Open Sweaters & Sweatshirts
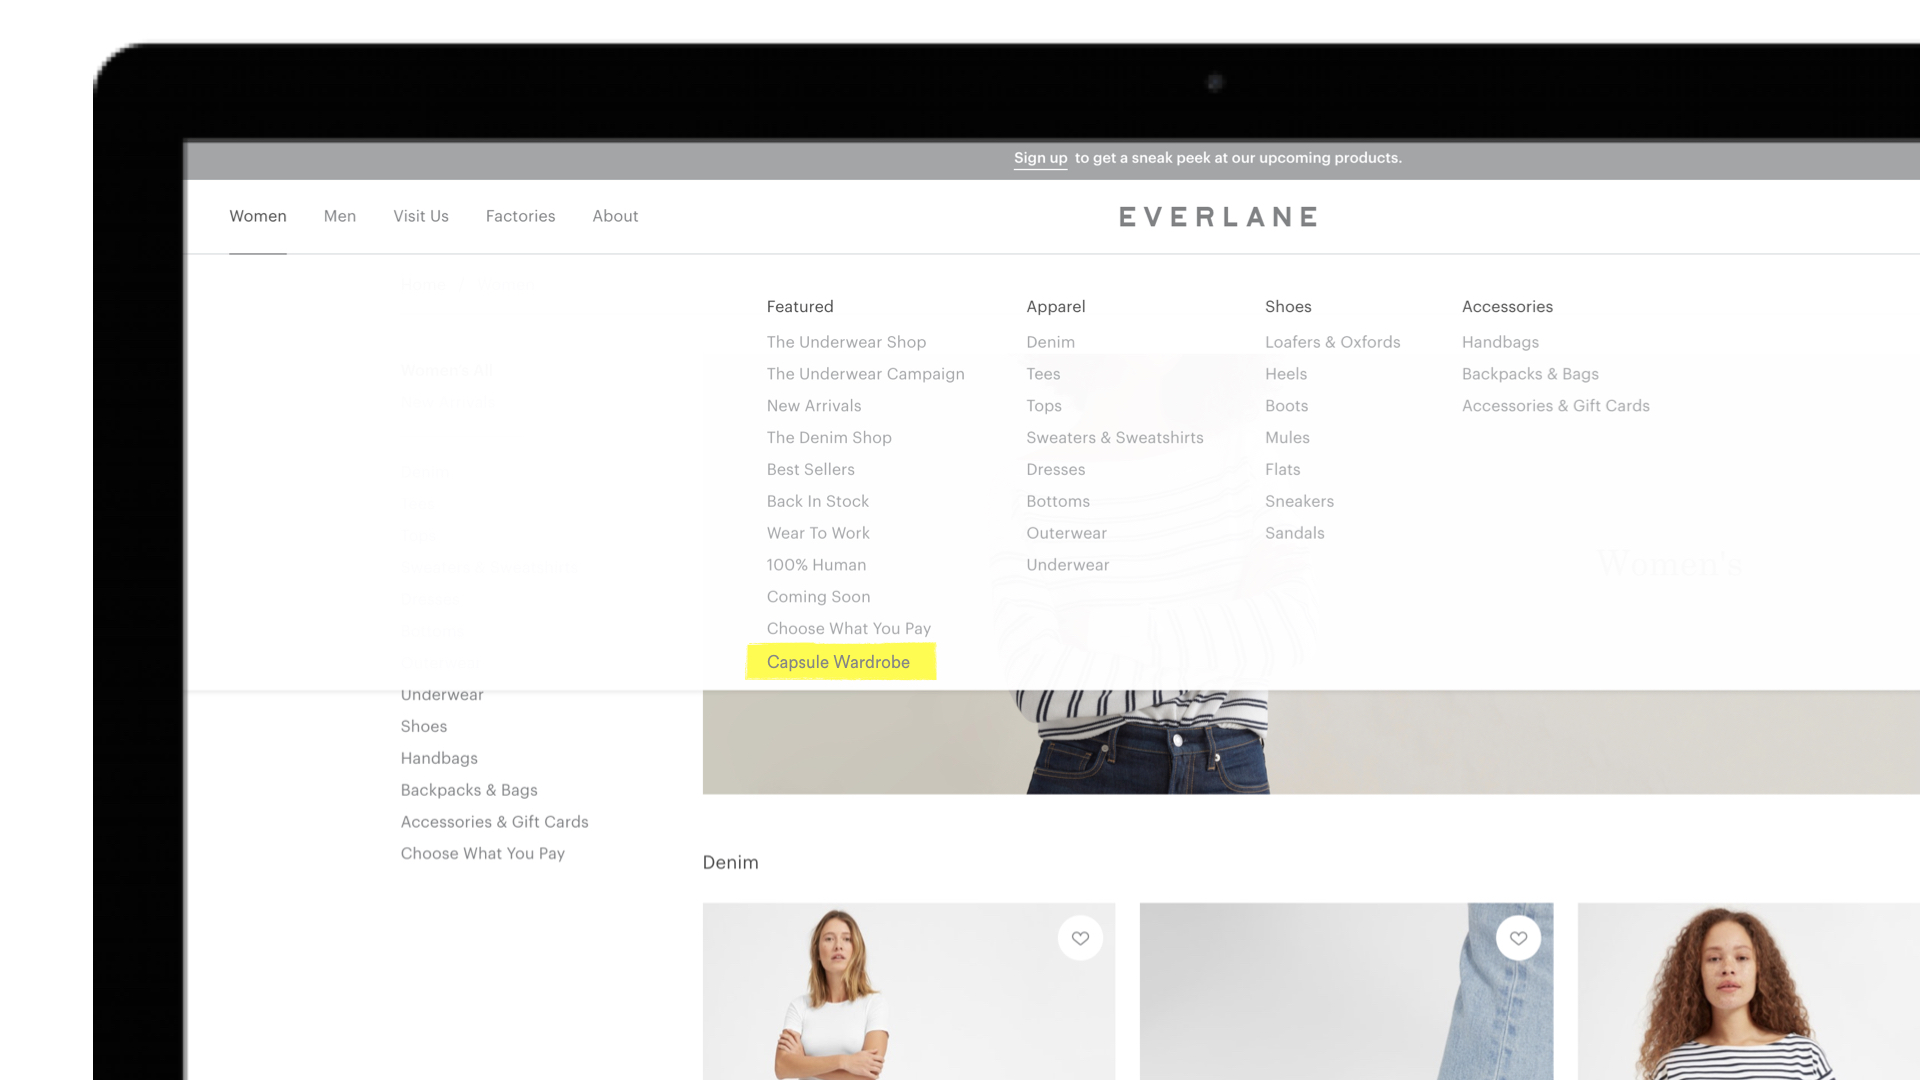The image size is (1920, 1080). tap(1114, 438)
